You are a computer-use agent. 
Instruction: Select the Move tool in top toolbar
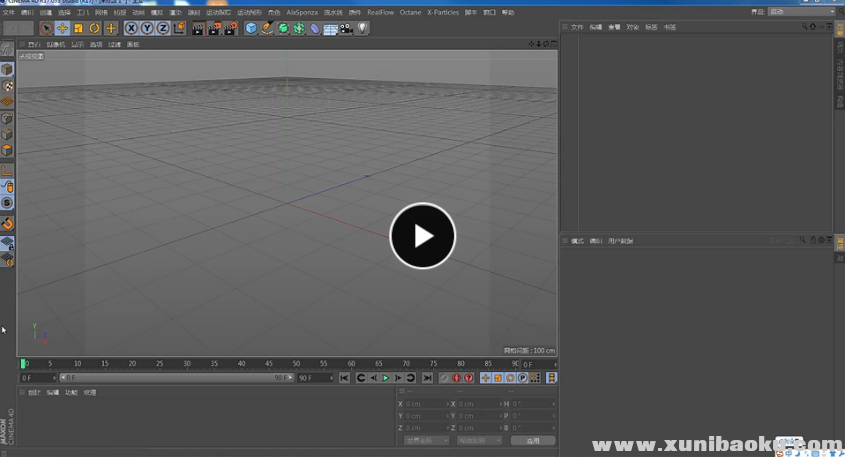(x=62, y=28)
